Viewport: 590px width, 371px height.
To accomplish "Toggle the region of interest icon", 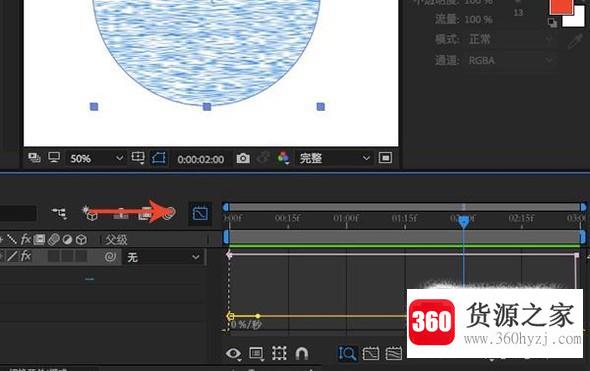I will (385, 158).
